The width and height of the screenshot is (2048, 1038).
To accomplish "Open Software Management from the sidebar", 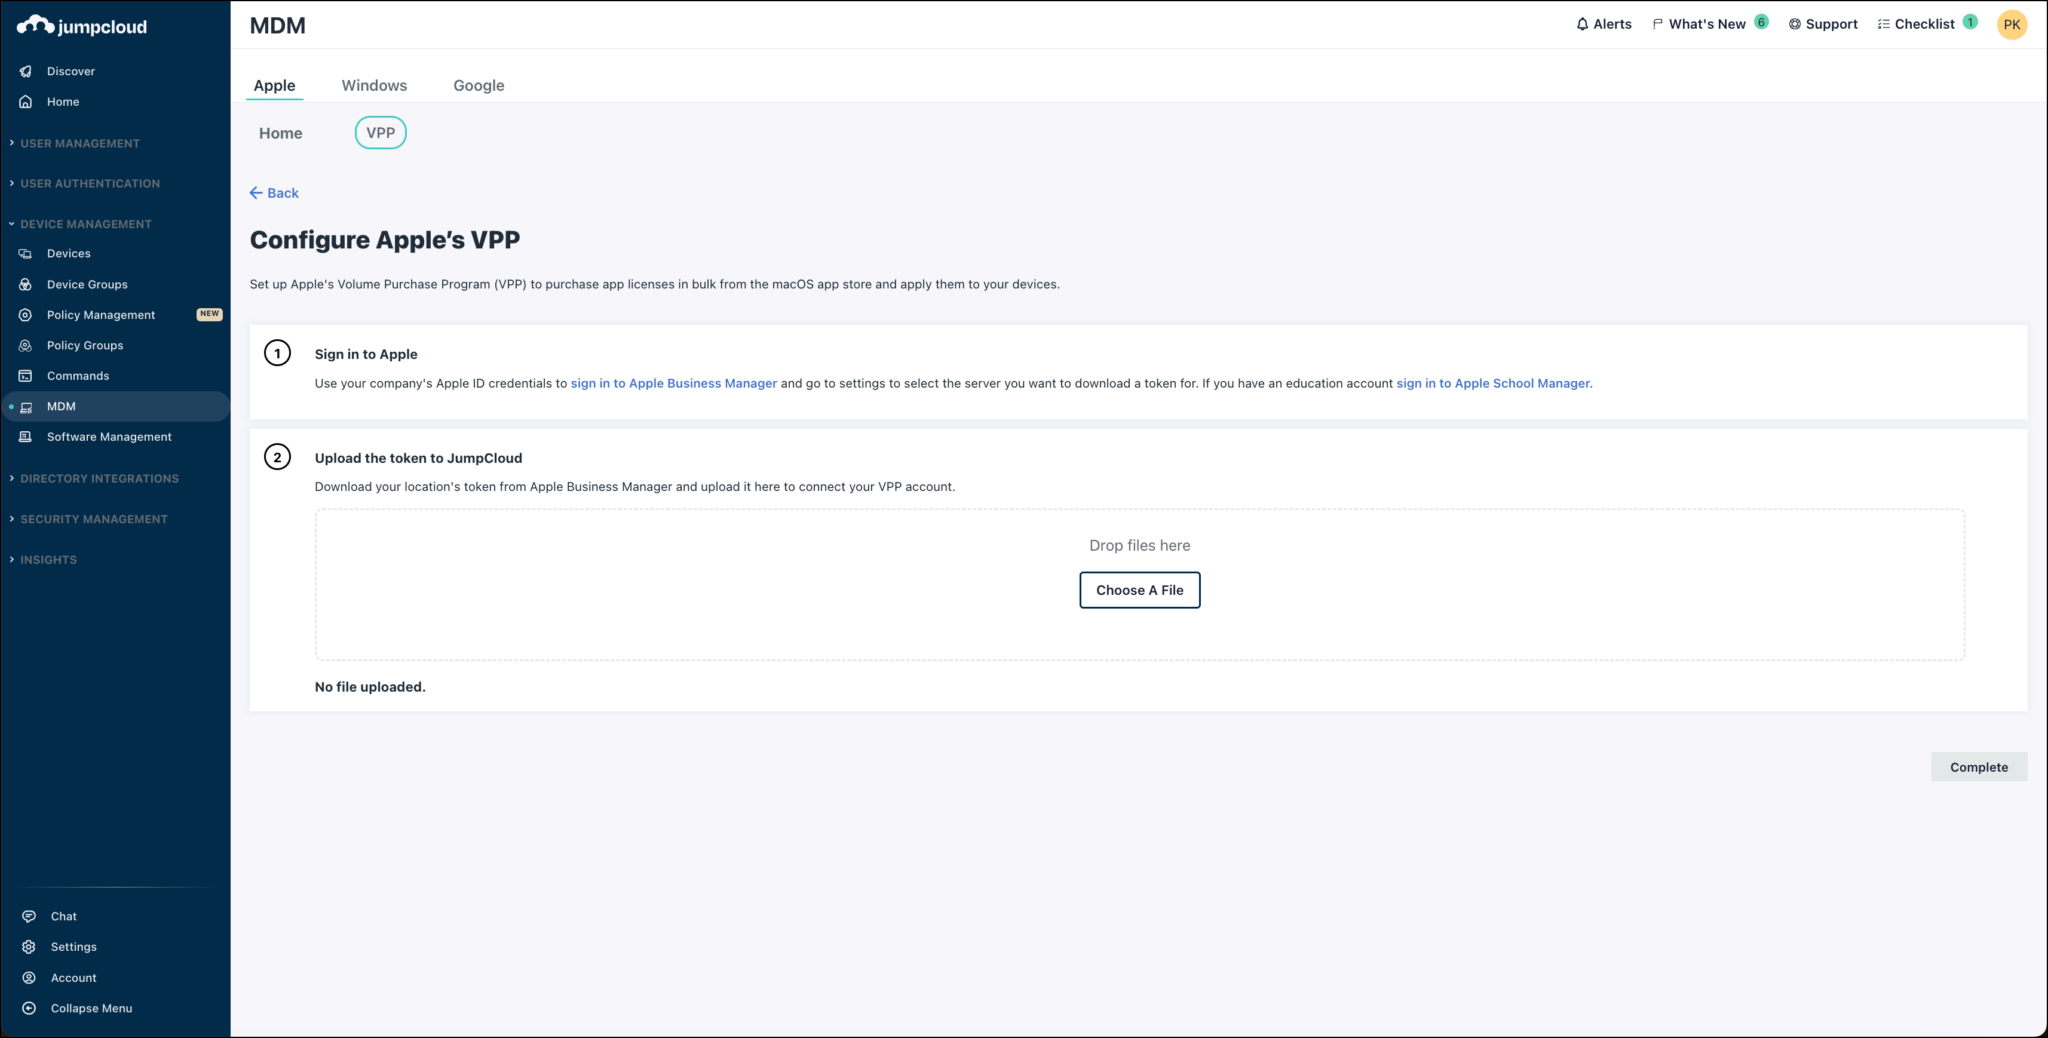I will (x=109, y=437).
